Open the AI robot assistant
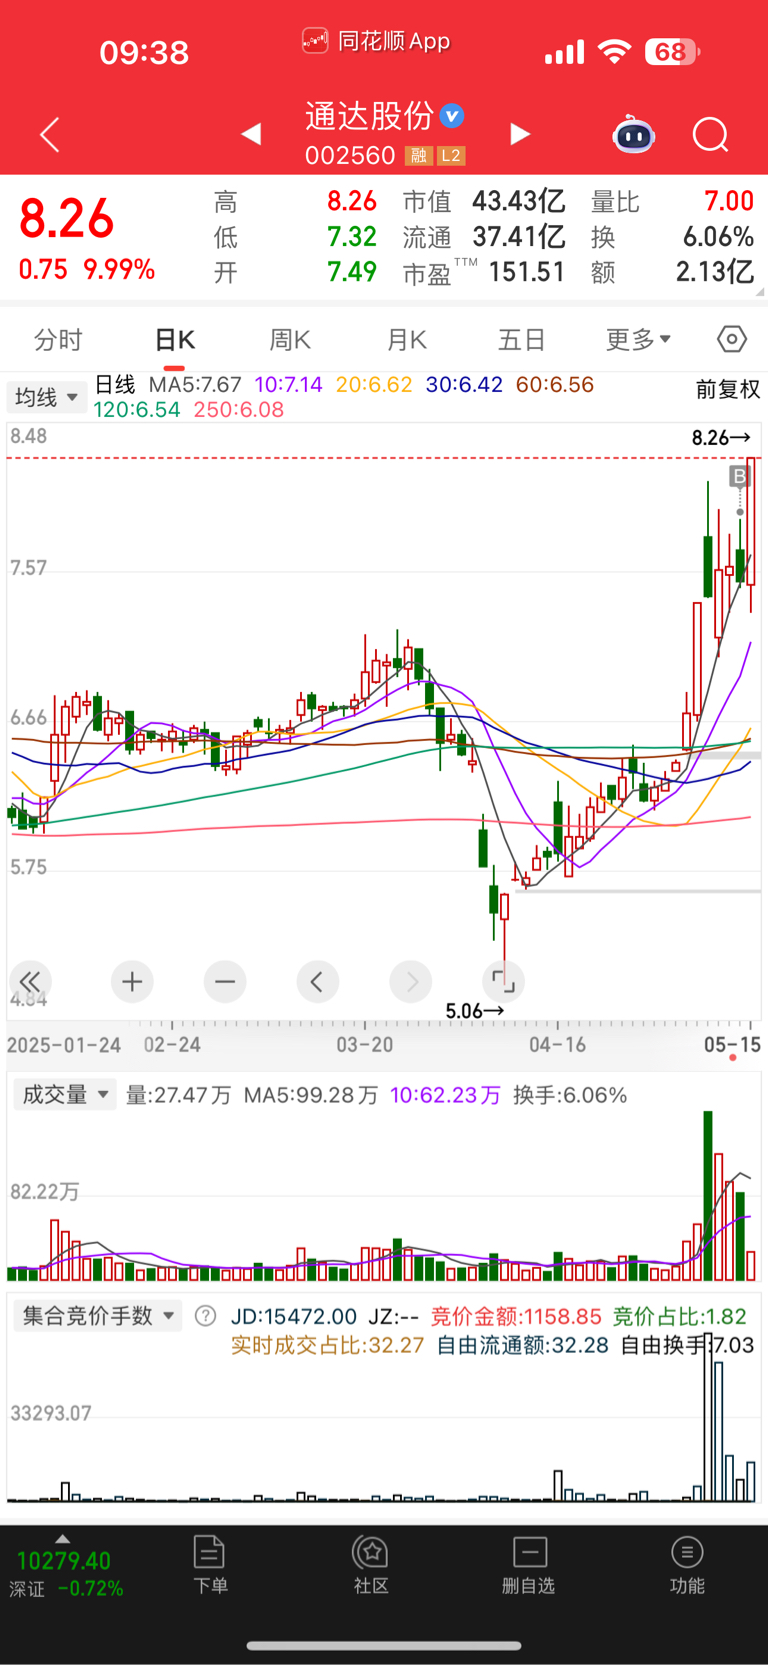768x1665 pixels. [x=633, y=134]
